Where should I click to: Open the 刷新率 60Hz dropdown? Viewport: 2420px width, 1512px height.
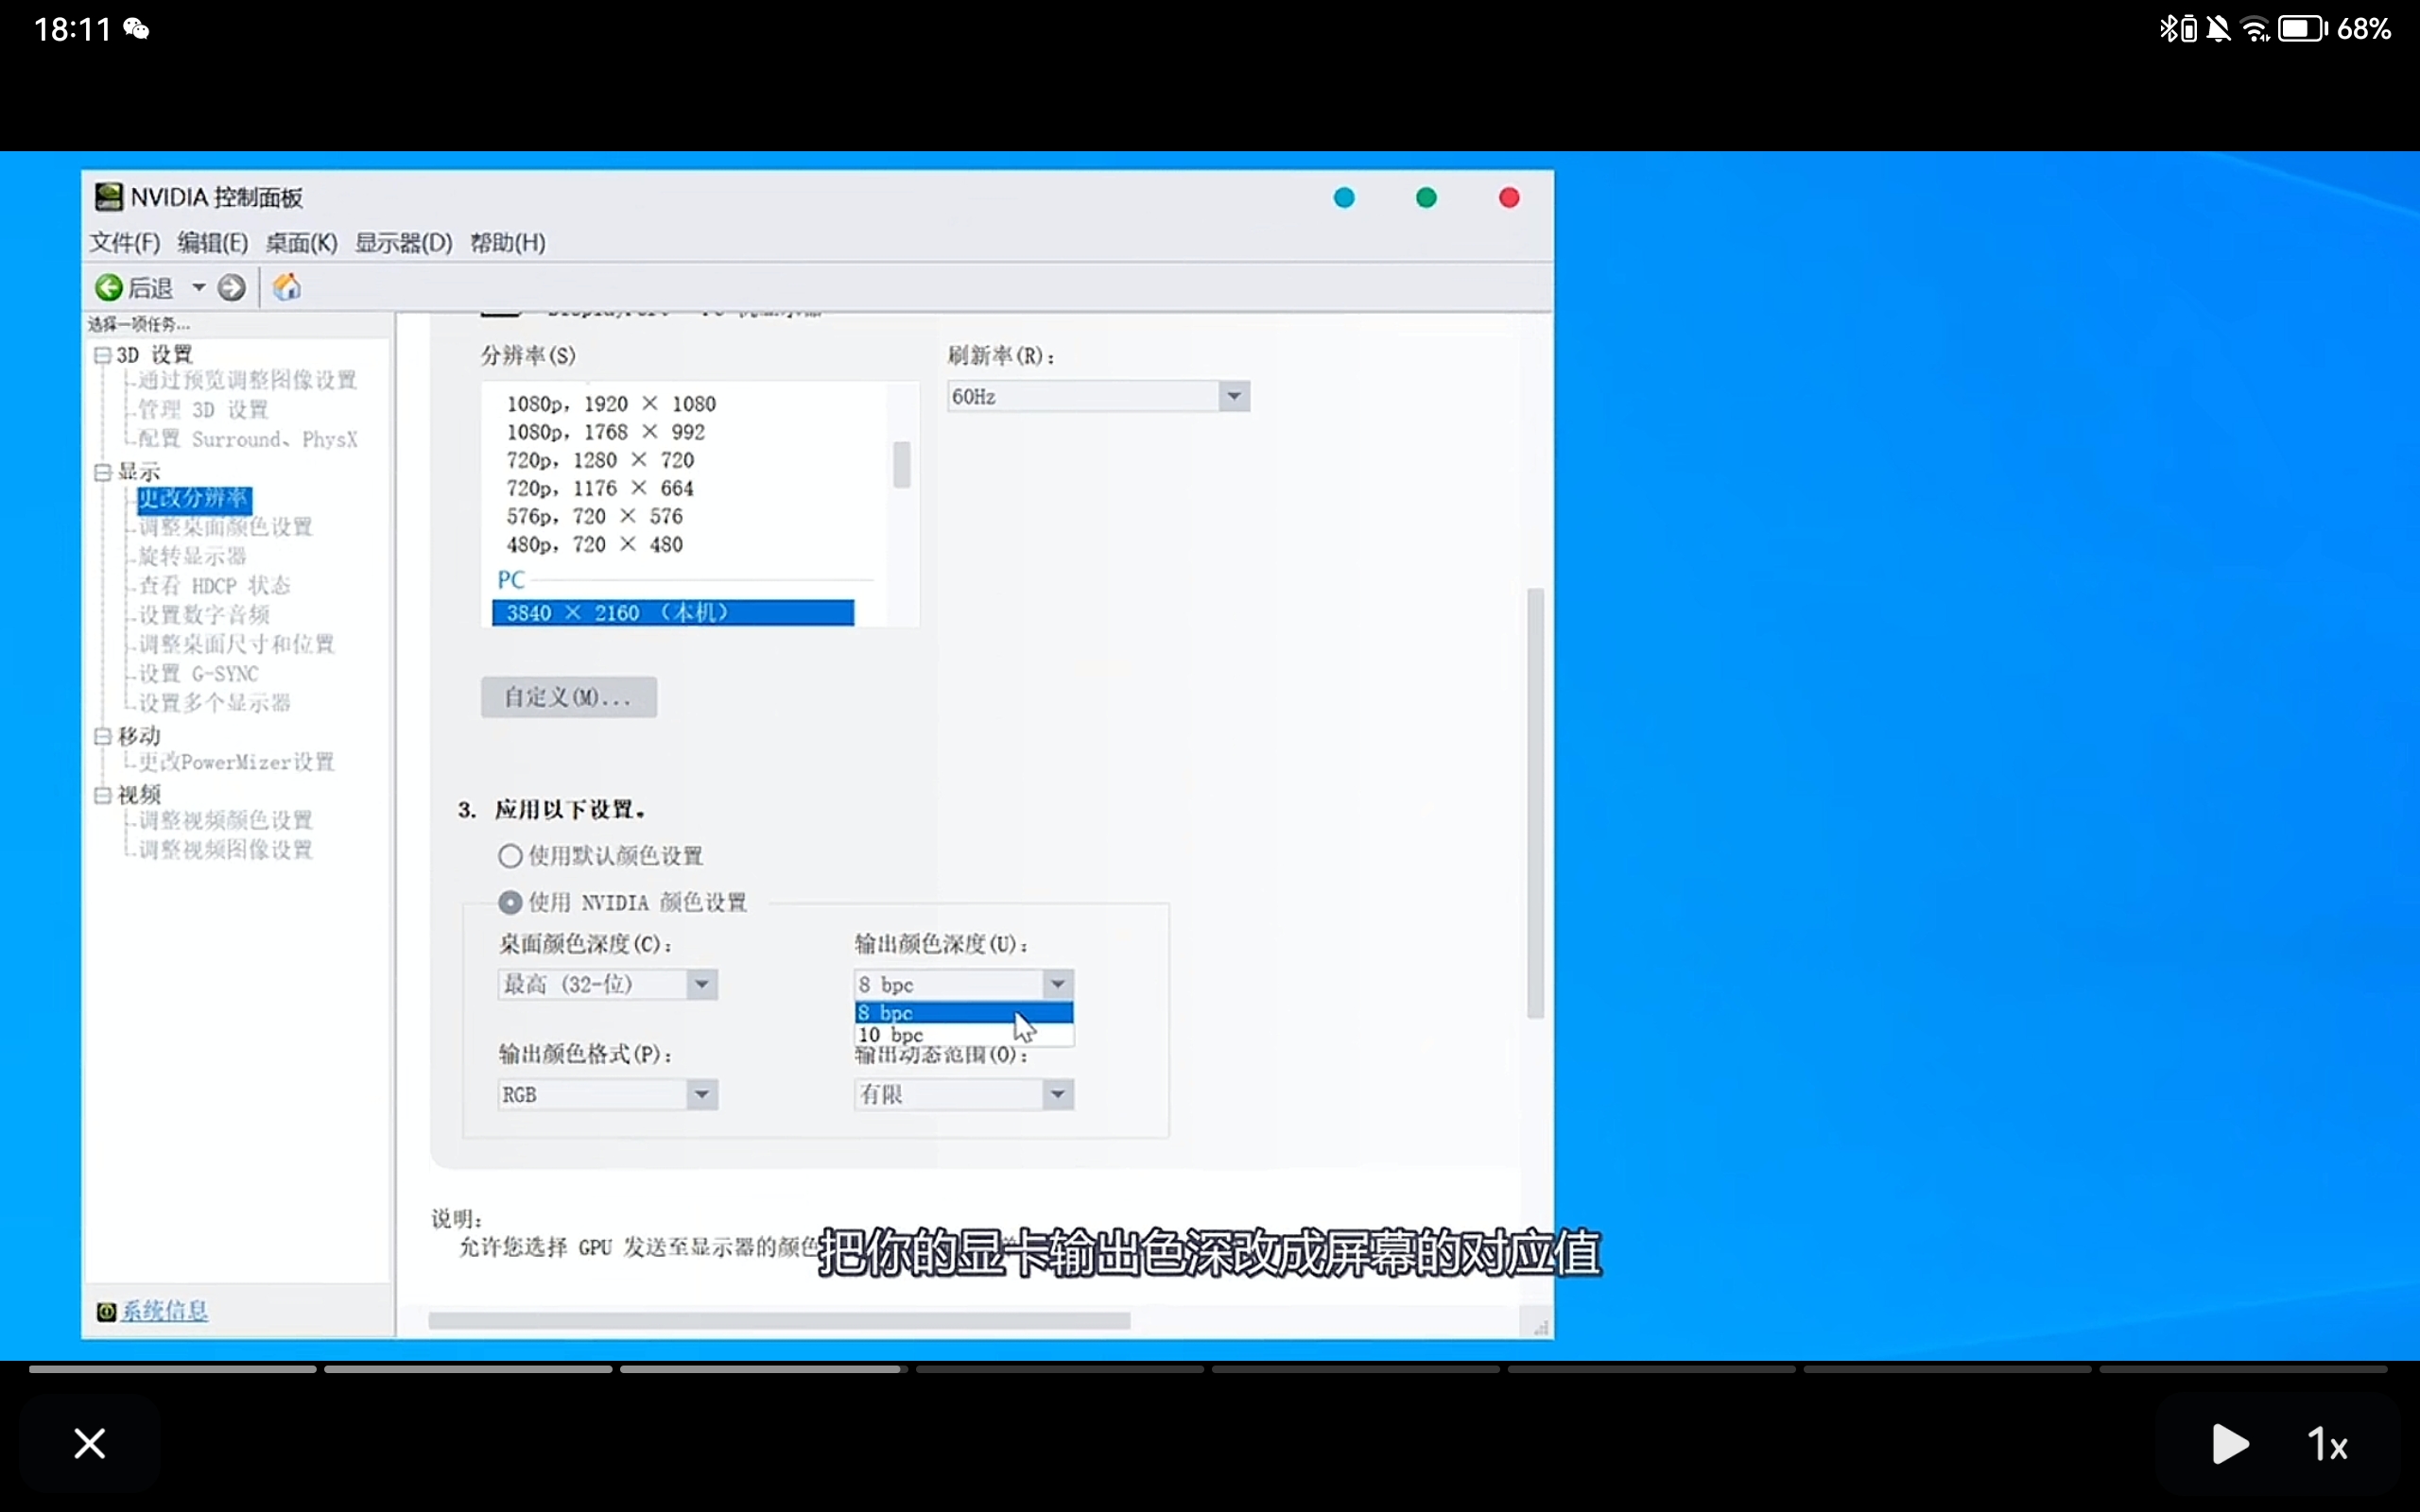pyautogui.click(x=1234, y=397)
